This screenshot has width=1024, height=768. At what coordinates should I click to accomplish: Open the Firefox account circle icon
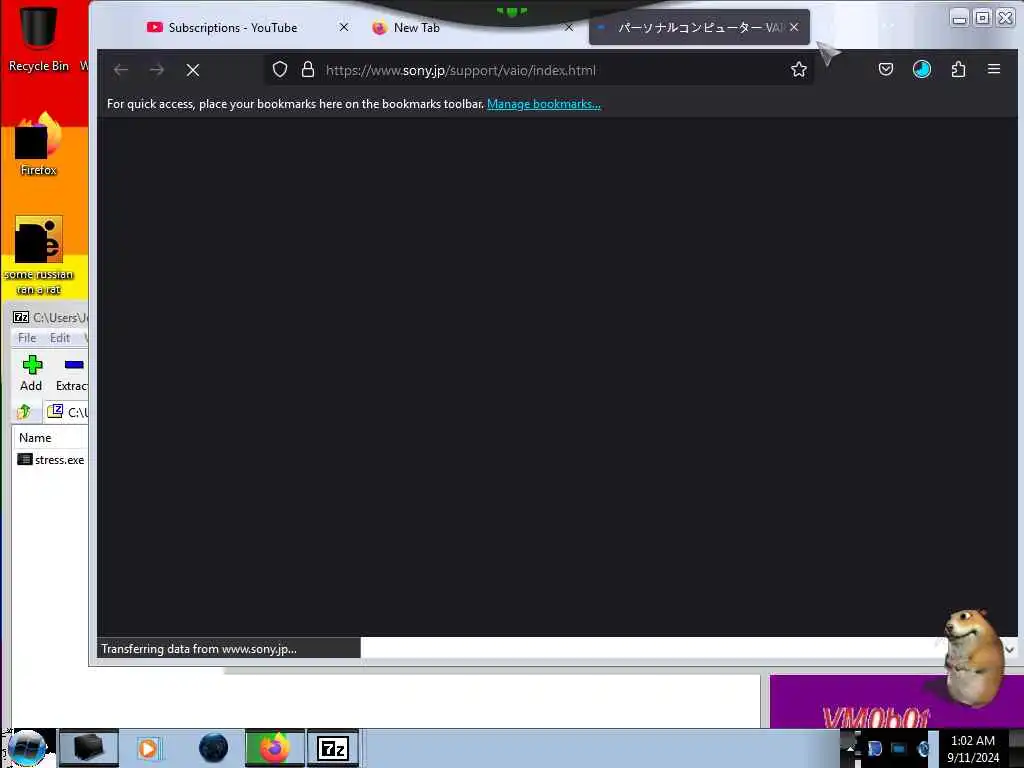pos(921,69)
